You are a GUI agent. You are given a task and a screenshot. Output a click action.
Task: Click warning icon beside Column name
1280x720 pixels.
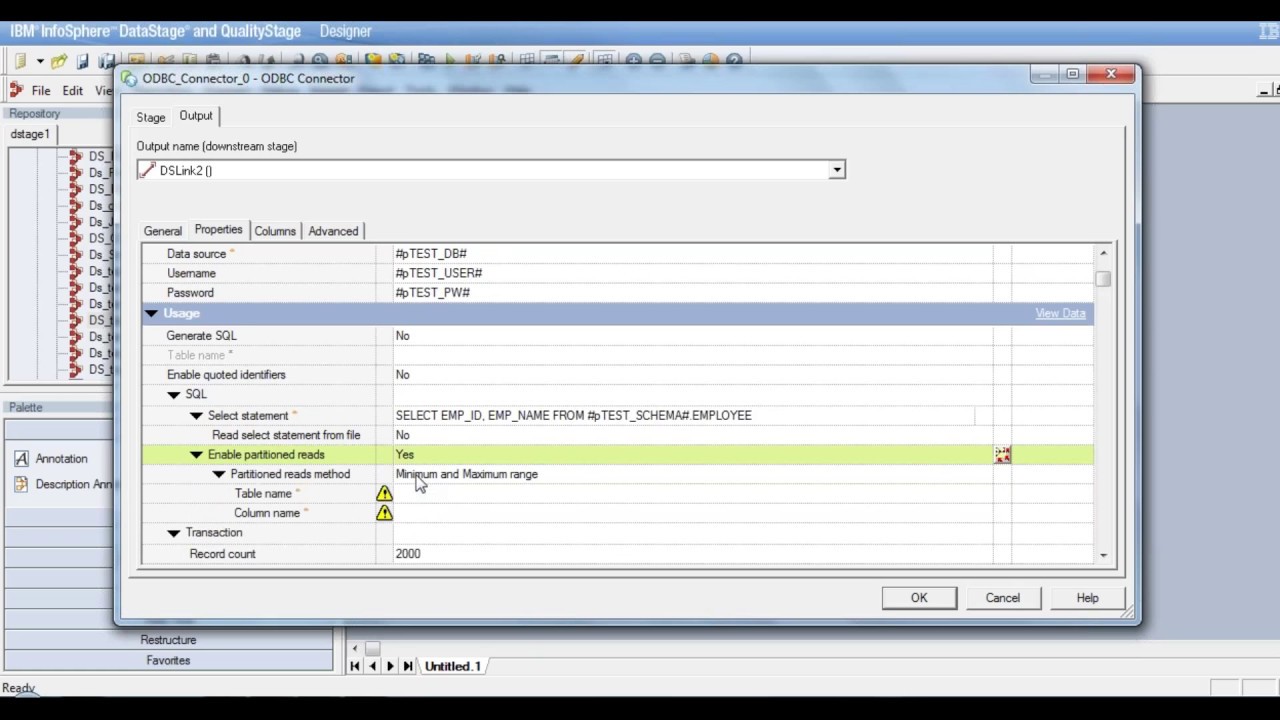click(x=384, y=513)
